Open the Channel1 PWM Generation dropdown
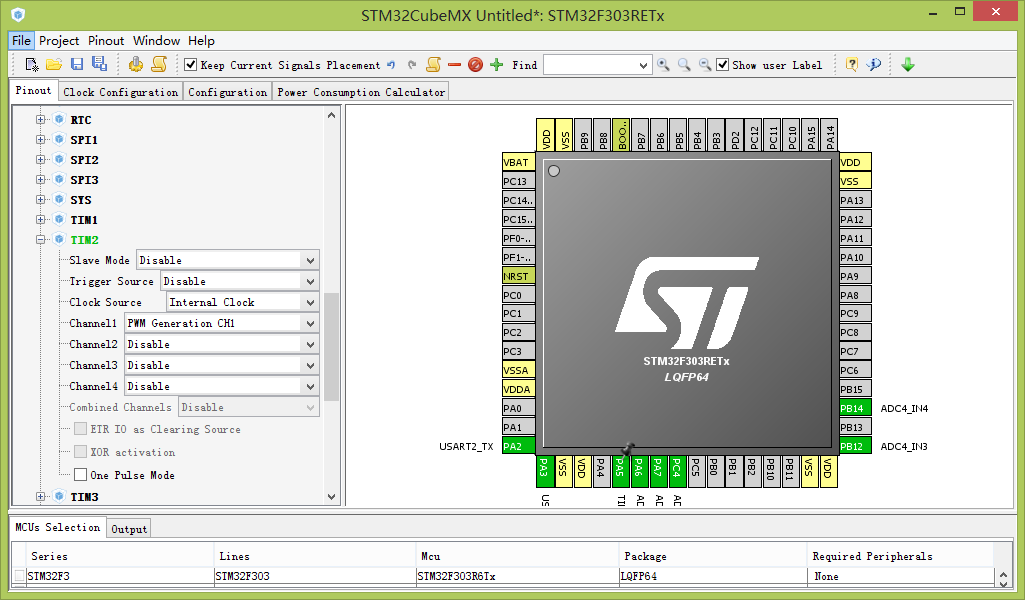 coord(311,323)
